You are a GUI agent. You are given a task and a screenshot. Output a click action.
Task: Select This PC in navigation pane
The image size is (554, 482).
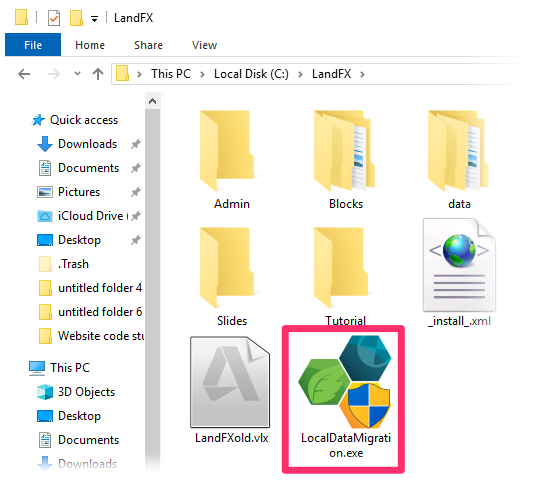70,368
